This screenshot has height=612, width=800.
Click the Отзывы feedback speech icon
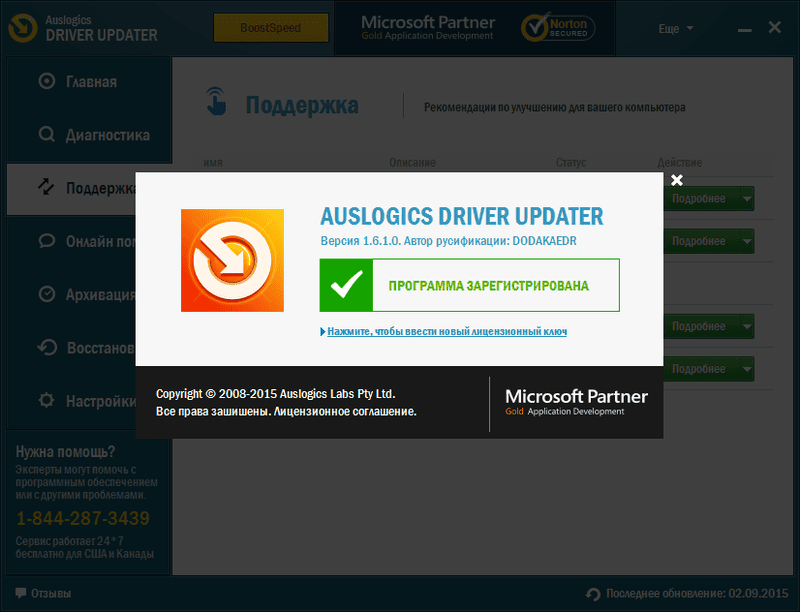[x=20, y=593]
